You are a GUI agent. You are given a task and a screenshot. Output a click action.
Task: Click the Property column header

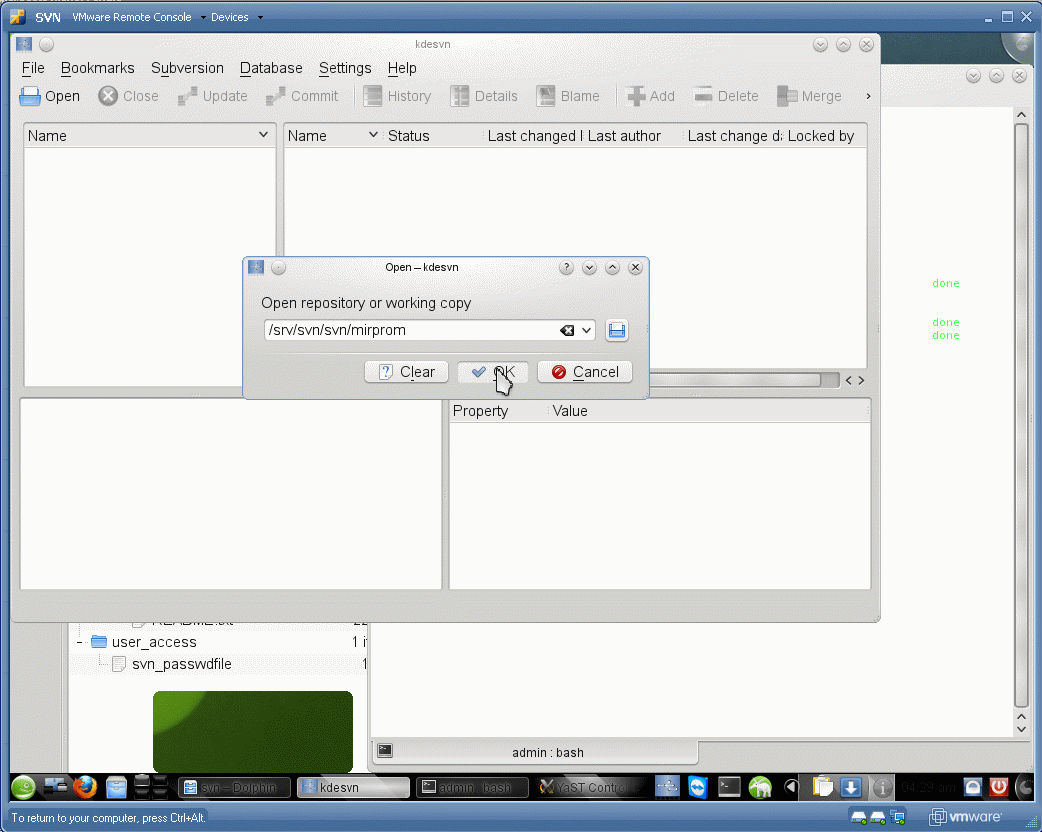[480, 411]
